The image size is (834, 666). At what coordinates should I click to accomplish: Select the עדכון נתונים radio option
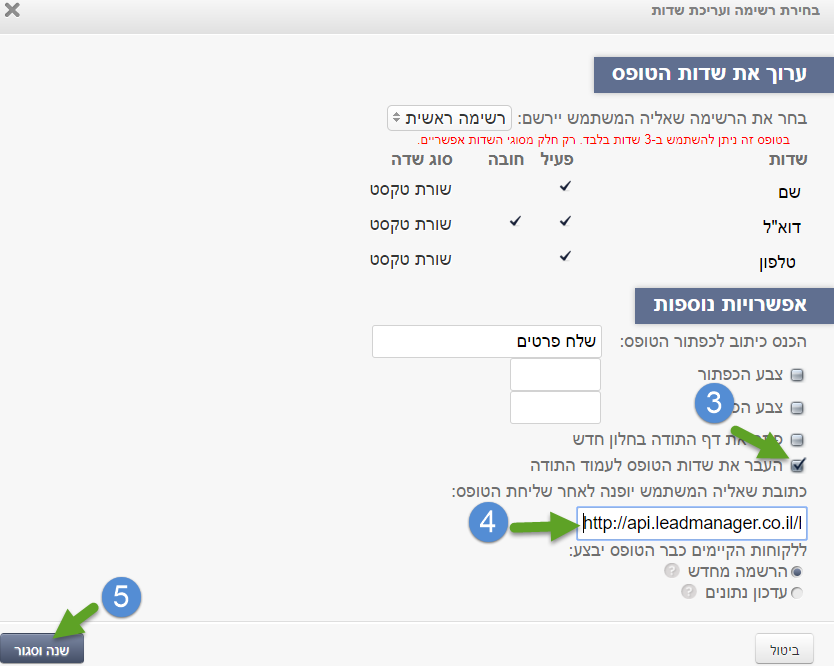[x=797, y=593]
